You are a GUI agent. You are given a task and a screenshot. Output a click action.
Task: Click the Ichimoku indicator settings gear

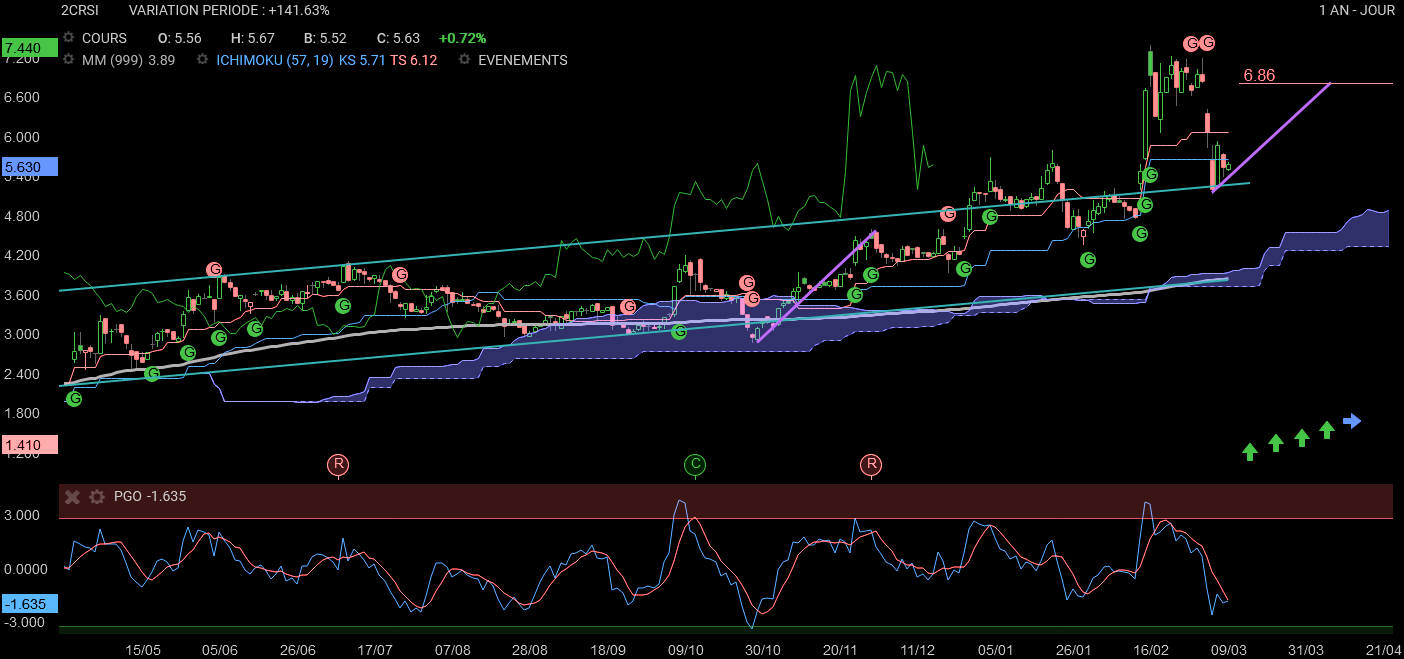click(202, 60)
